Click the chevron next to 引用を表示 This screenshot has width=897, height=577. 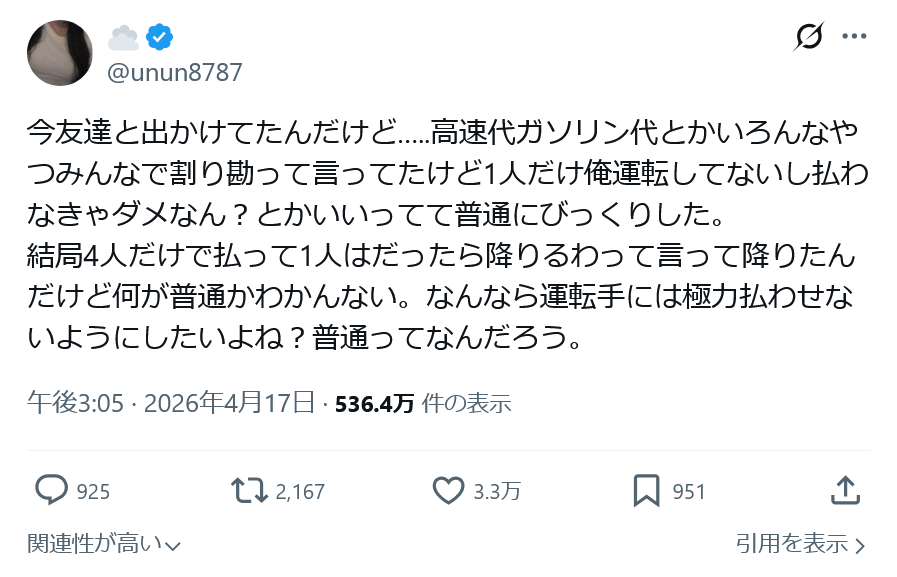[x=860, y=545]
